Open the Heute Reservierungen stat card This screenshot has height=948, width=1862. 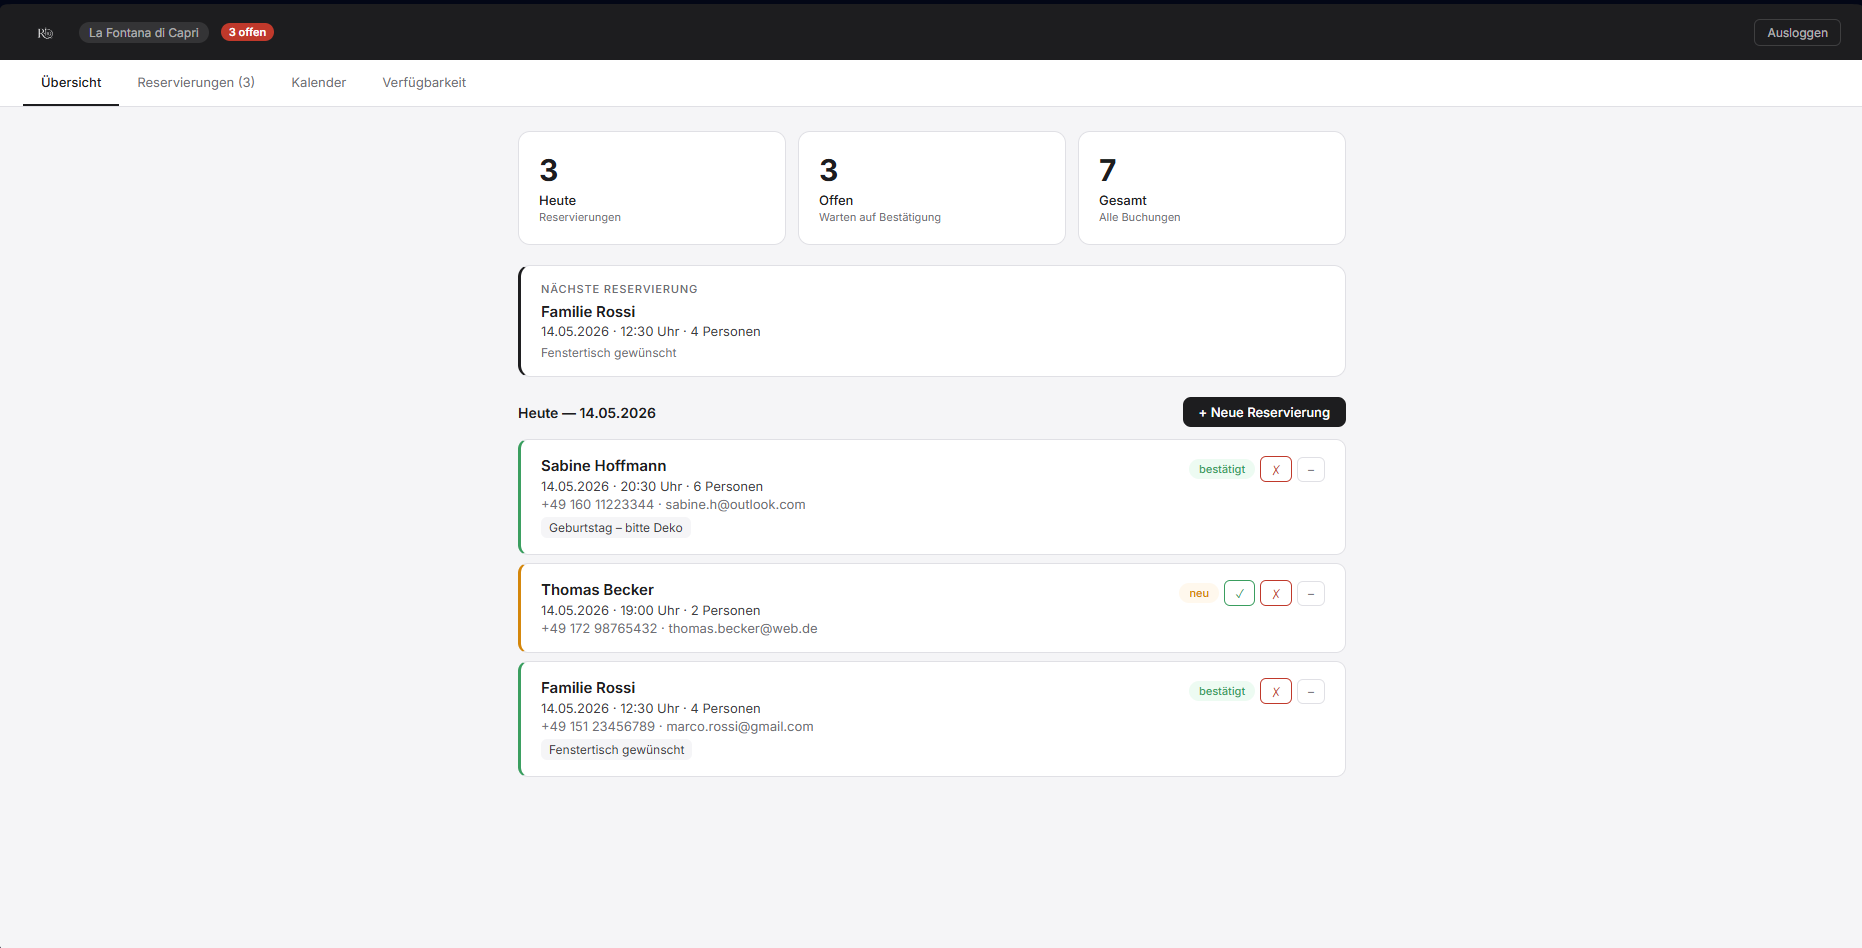coord(652,188)
